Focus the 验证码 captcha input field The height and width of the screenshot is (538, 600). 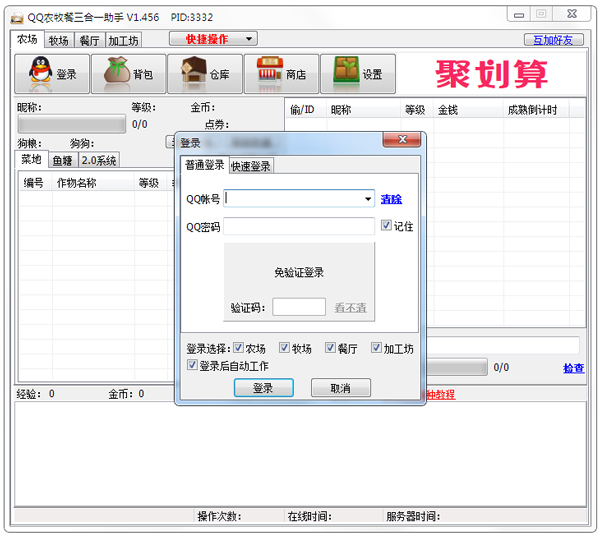click(x=299, y=307)
